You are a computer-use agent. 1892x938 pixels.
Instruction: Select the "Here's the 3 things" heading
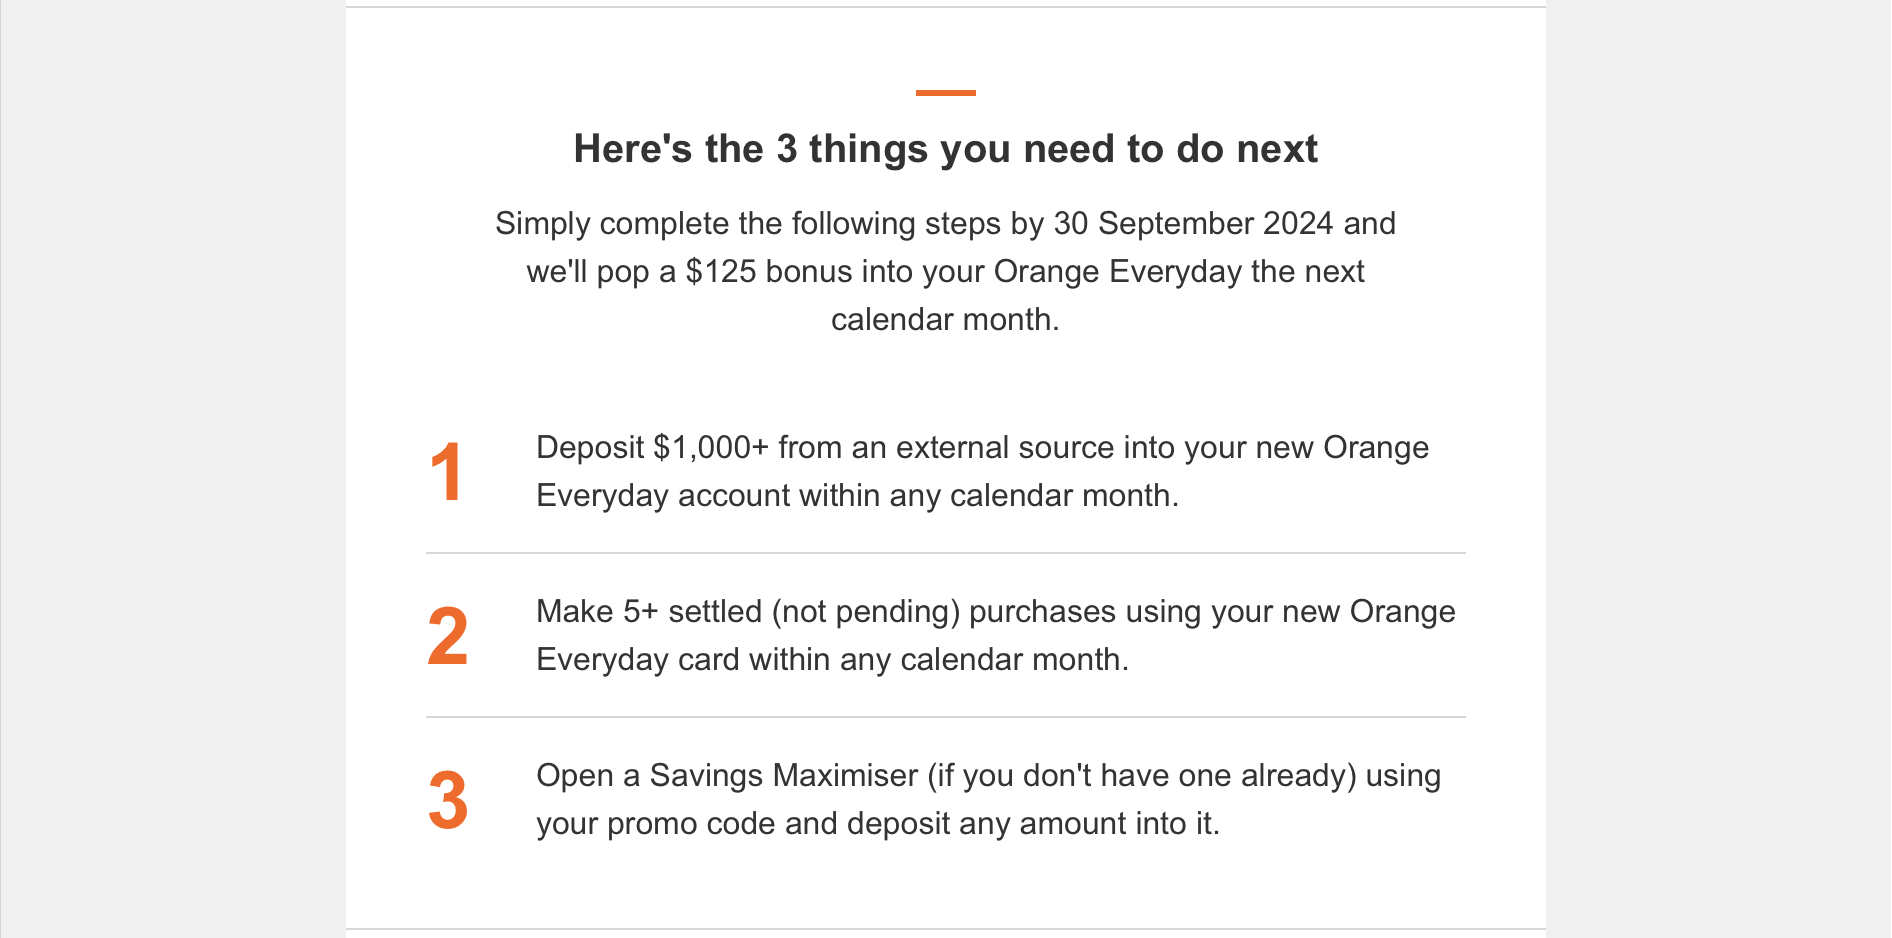[x=945, y=149]
